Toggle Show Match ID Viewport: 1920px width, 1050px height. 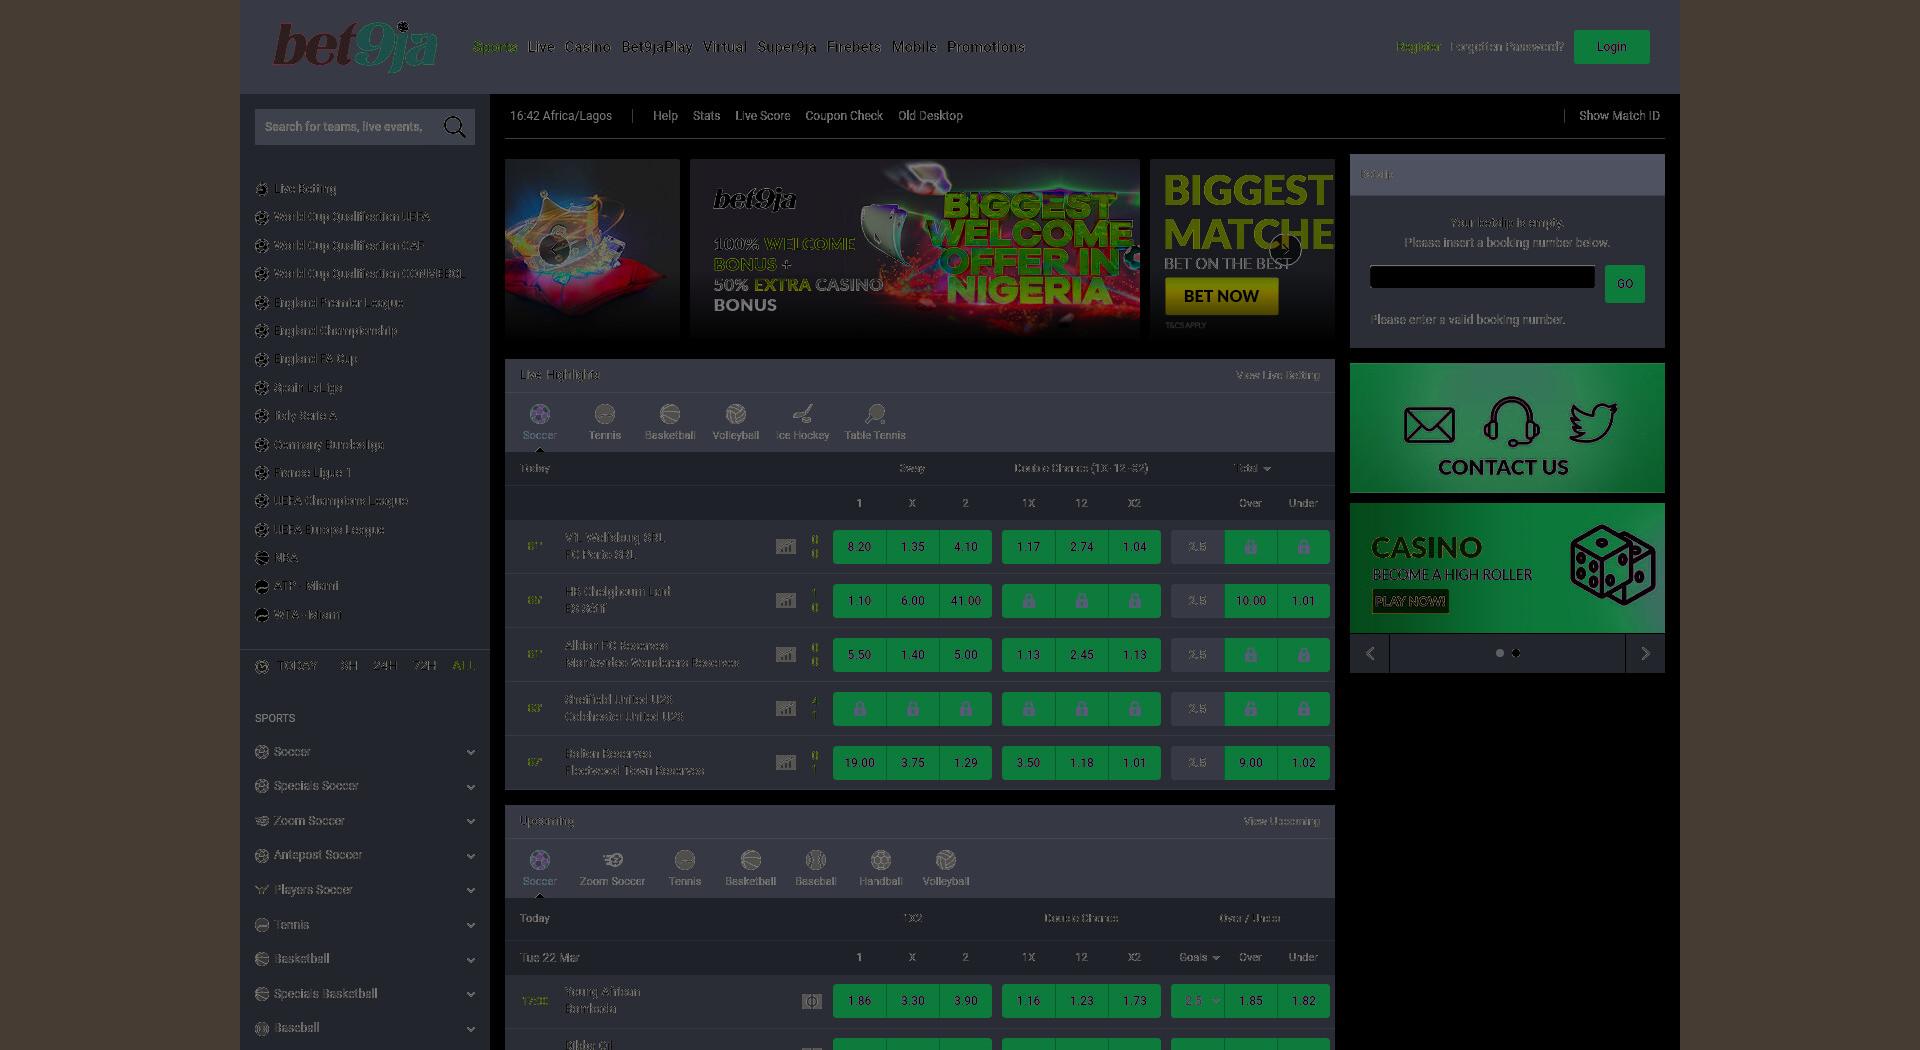pyautogui.click(x=1619, y=116)
